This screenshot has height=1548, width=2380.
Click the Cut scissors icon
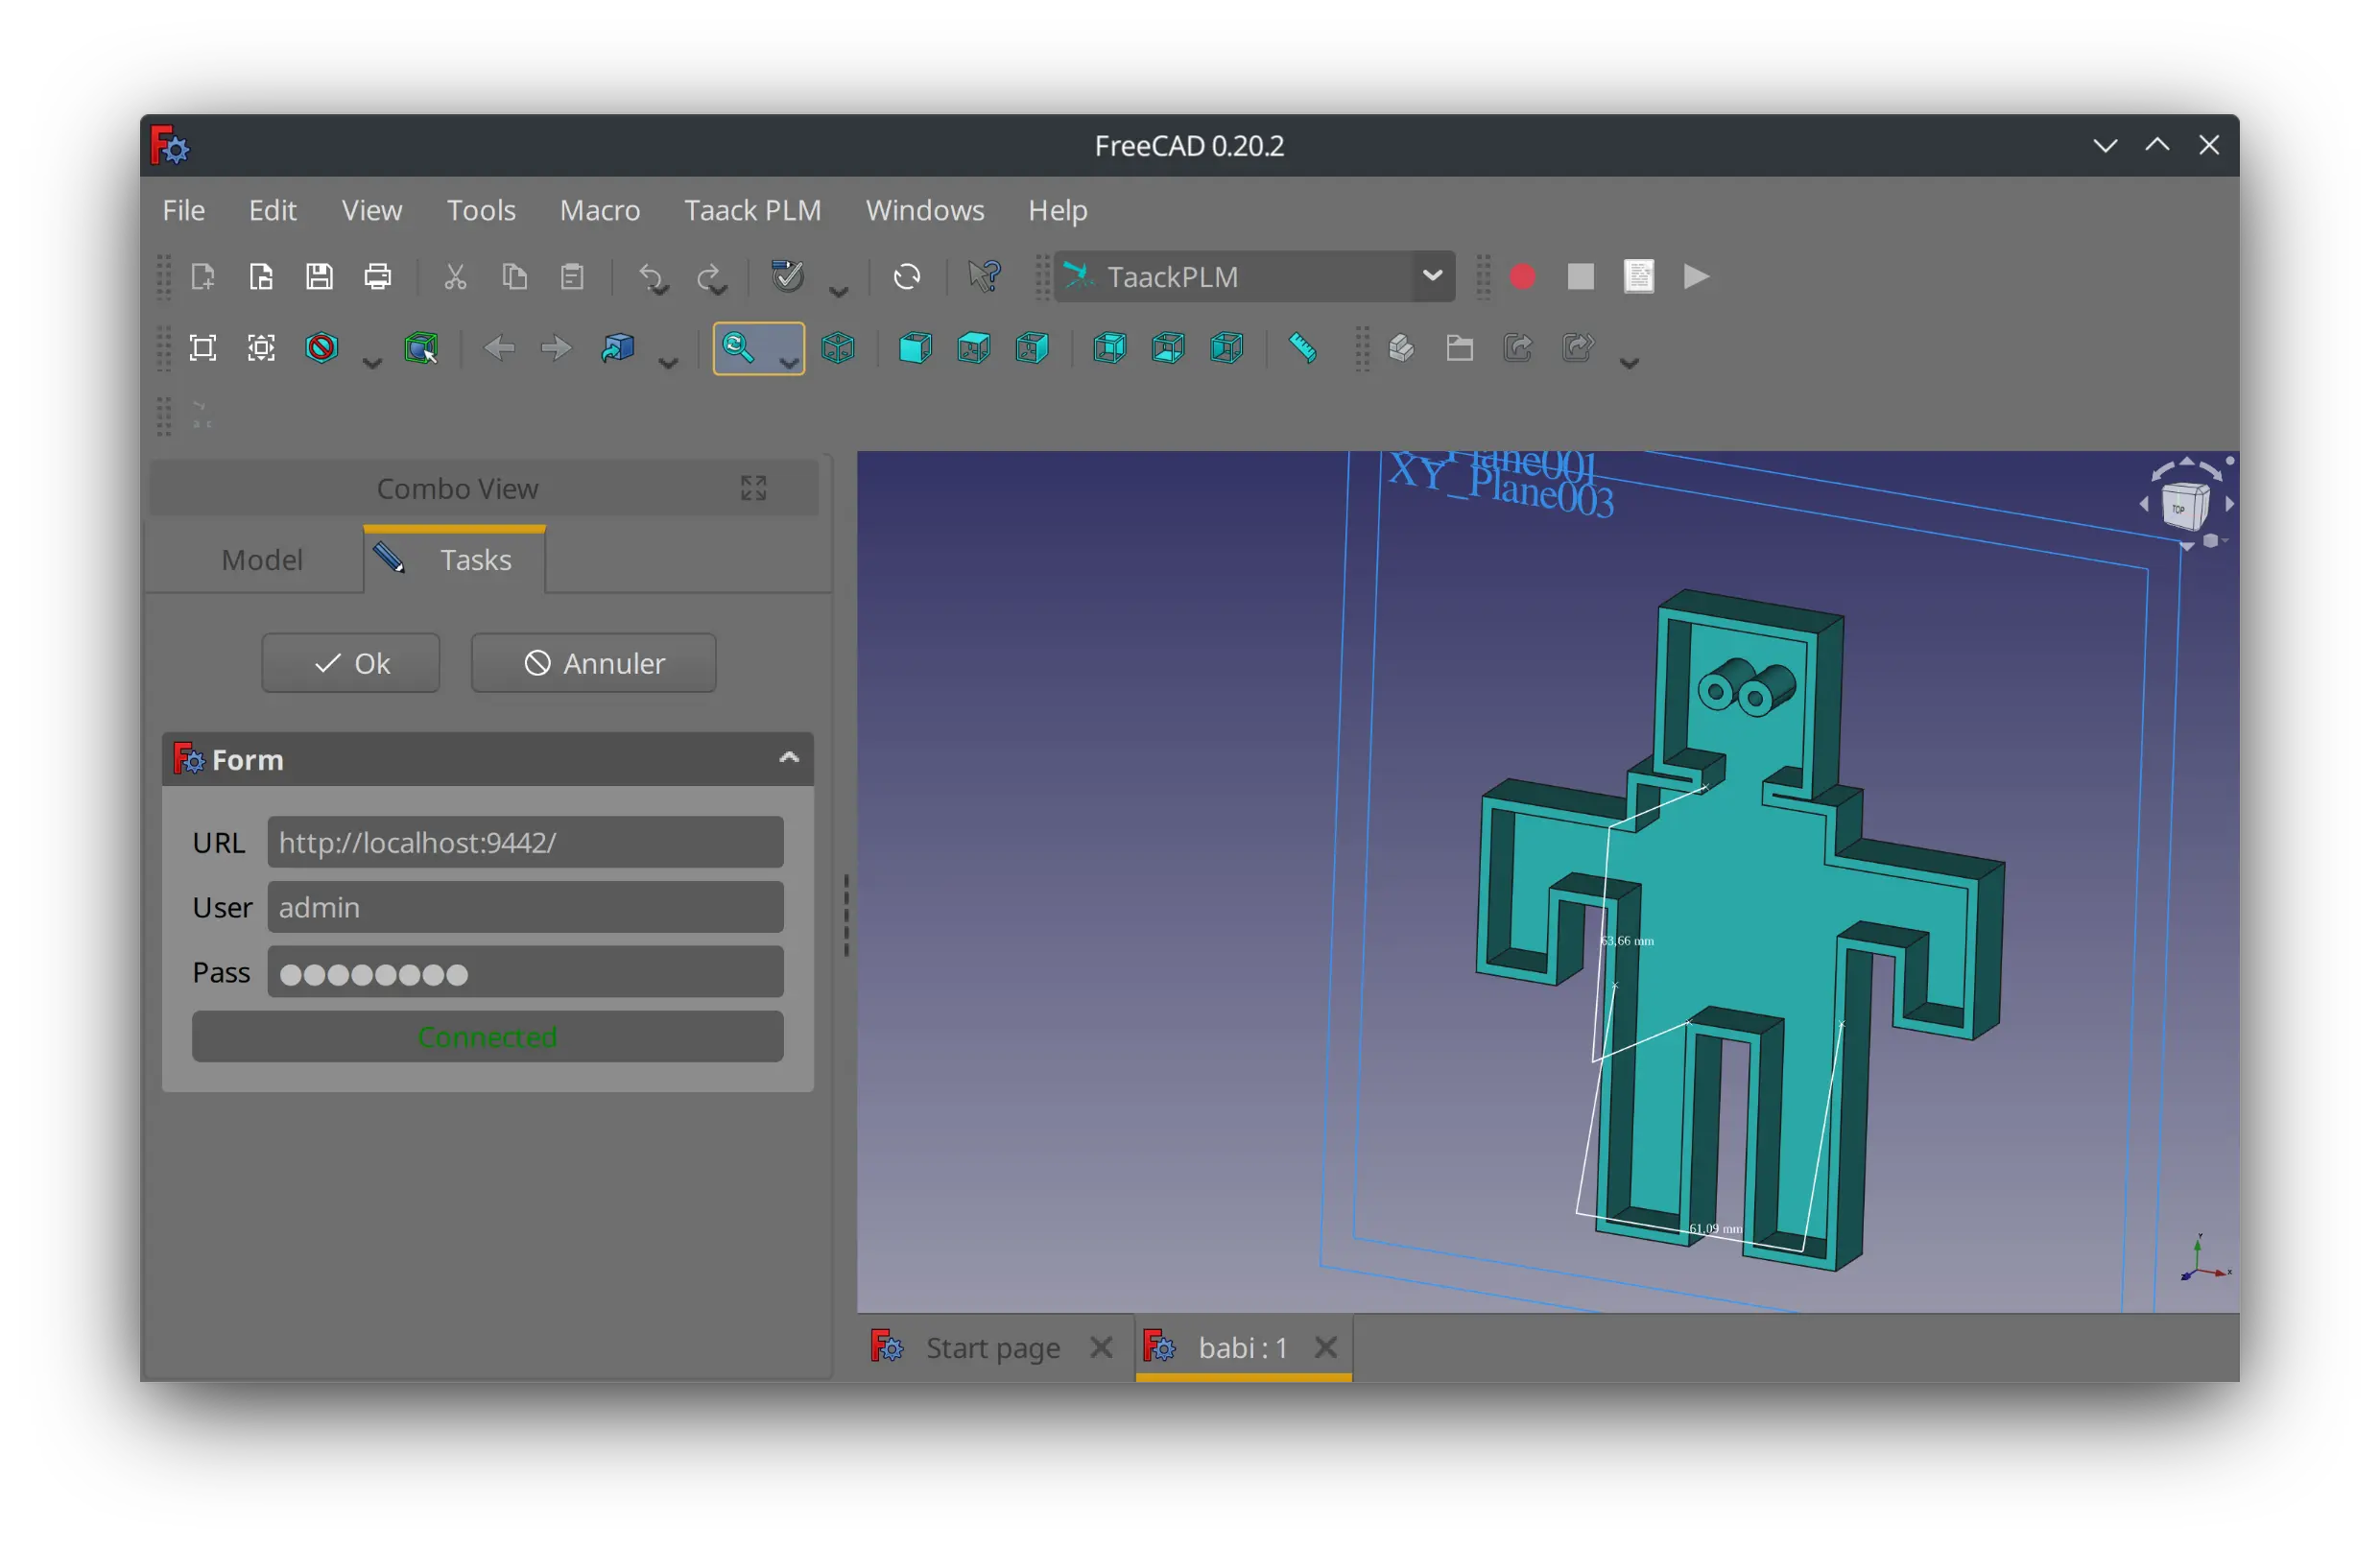click(456, 276)
